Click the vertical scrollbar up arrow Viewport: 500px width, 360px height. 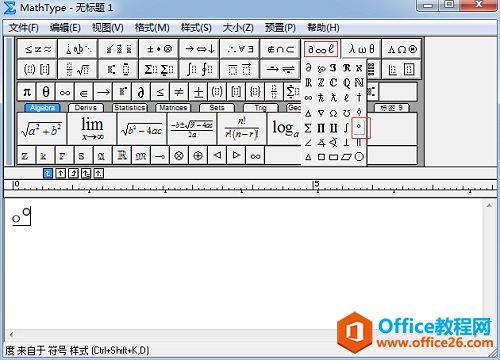(x=489, y=206)
